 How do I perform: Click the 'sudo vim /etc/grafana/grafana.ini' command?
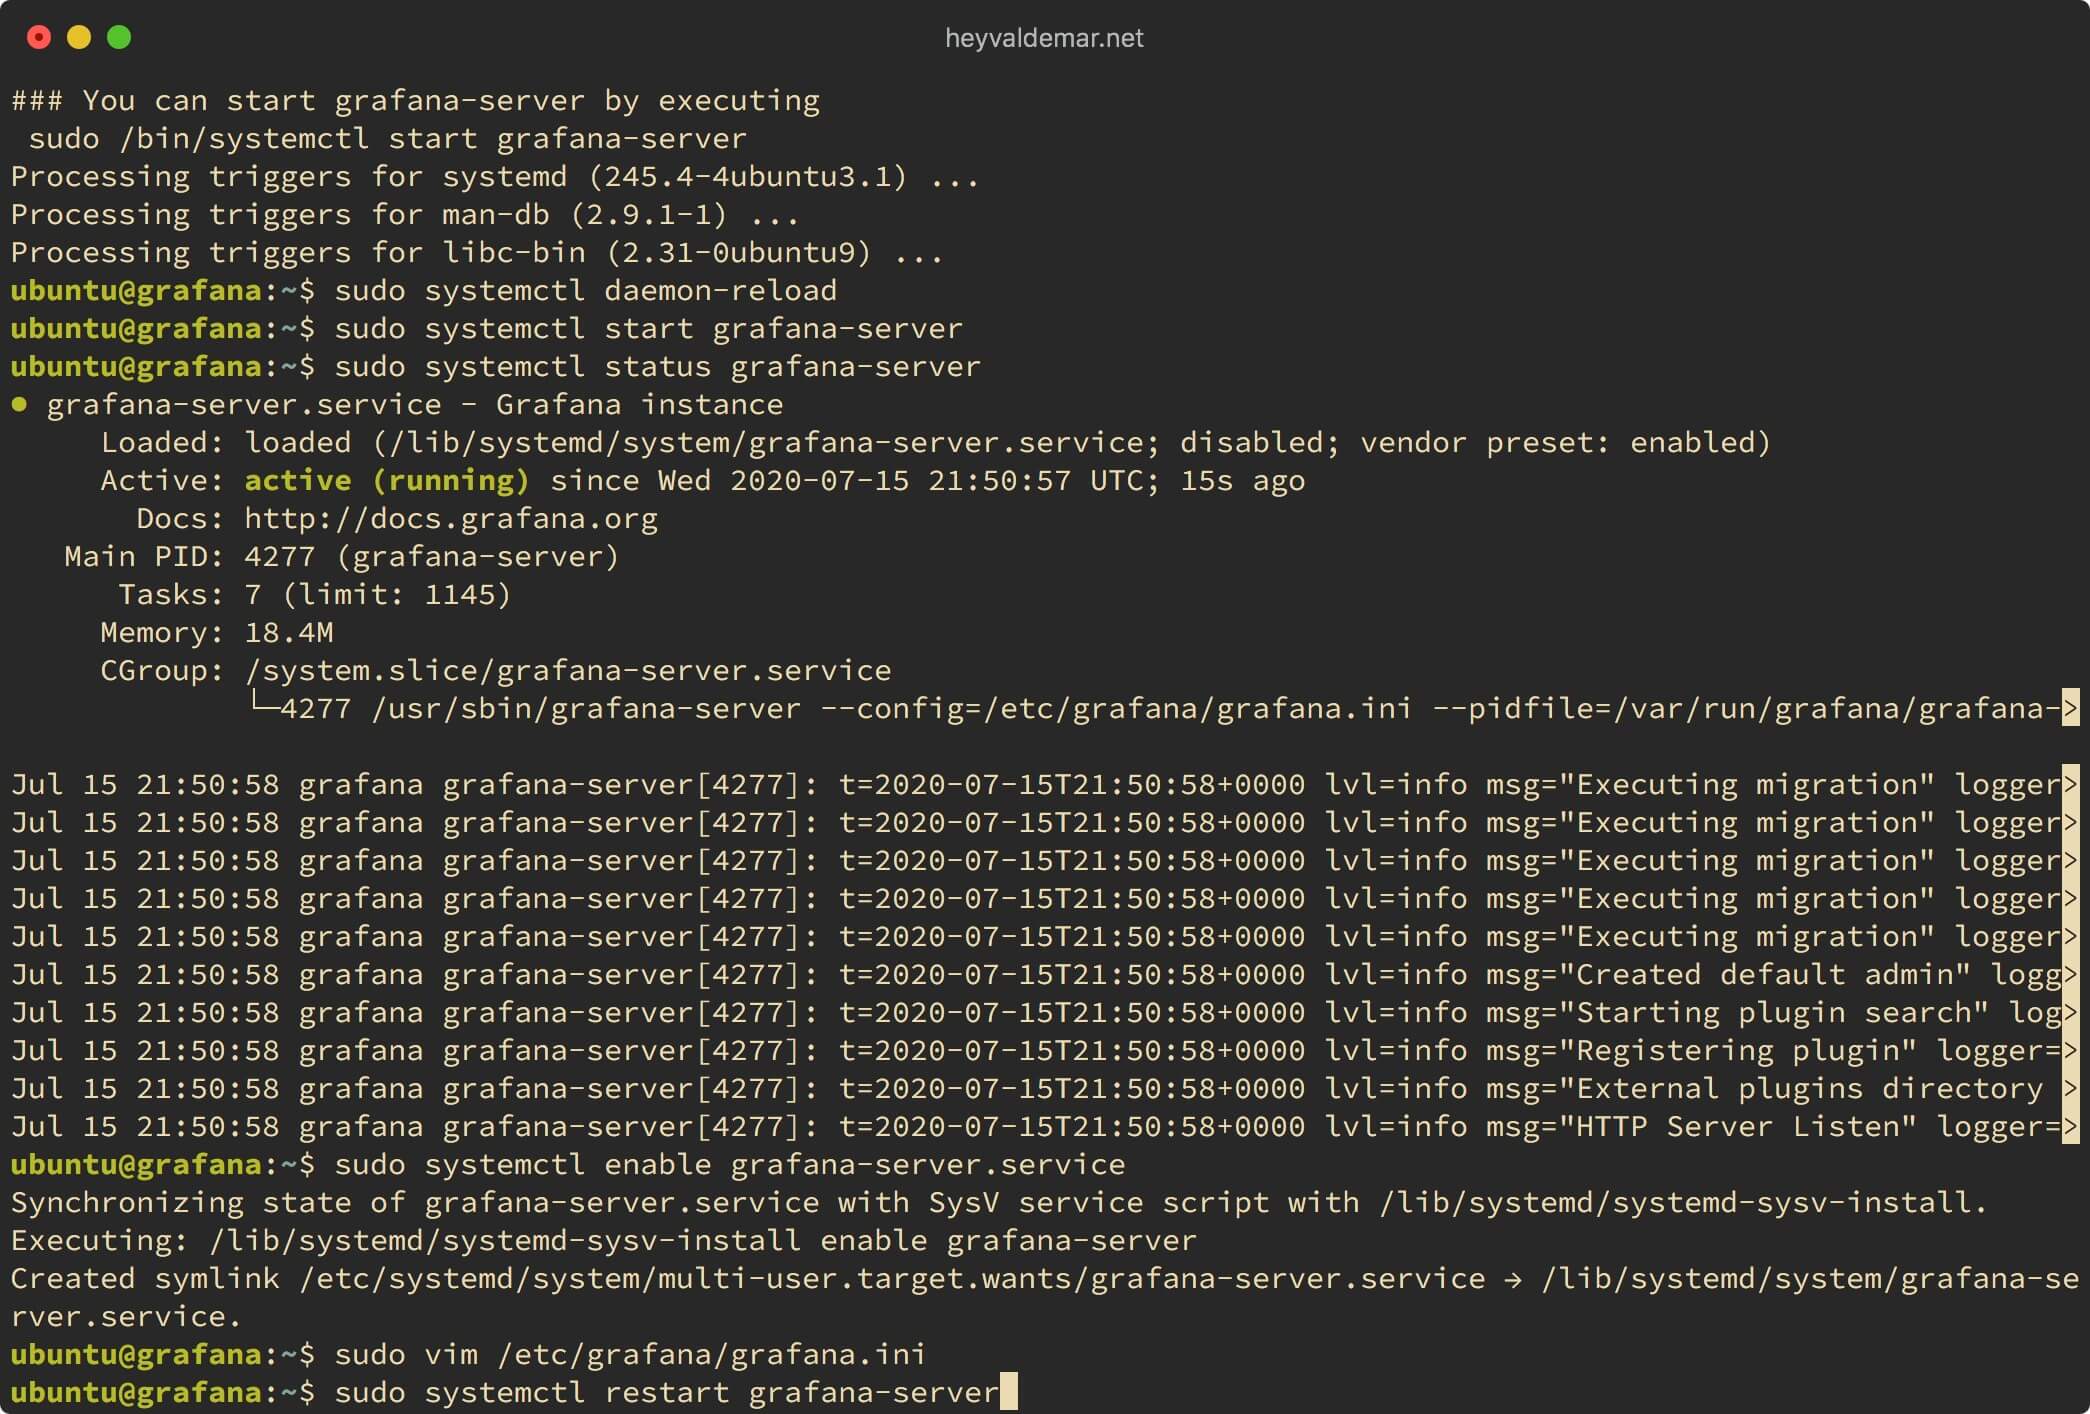tap(630, 1355)
